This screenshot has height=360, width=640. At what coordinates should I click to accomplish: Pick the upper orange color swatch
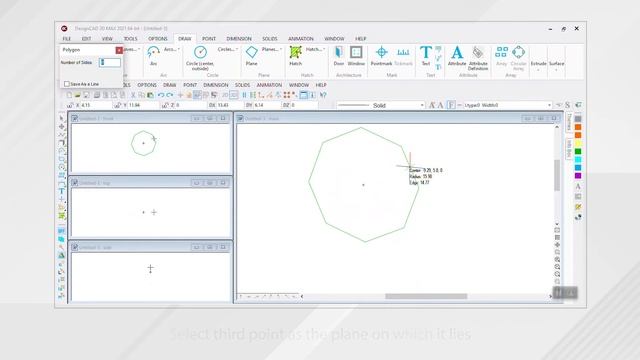[x=578, y=127]
